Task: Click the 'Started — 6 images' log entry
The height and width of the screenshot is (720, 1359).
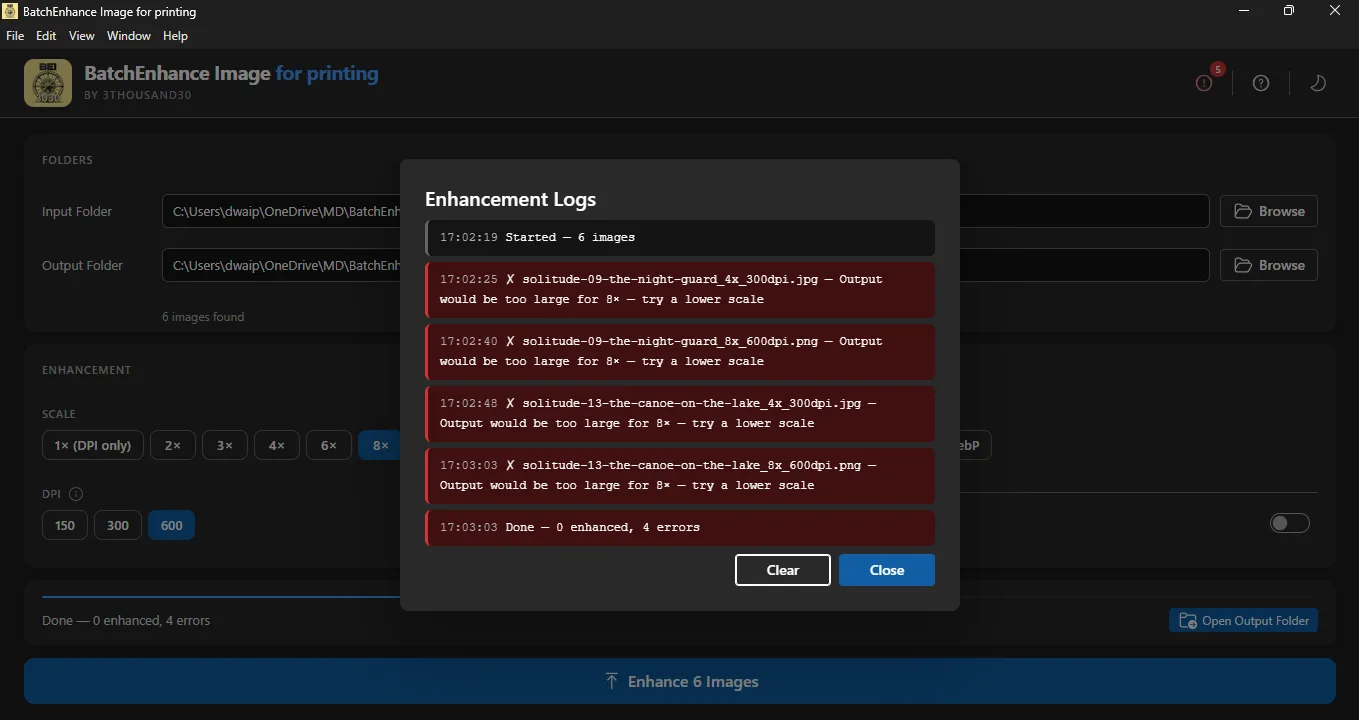Action: pyautogui.click(x=680, y=237)
